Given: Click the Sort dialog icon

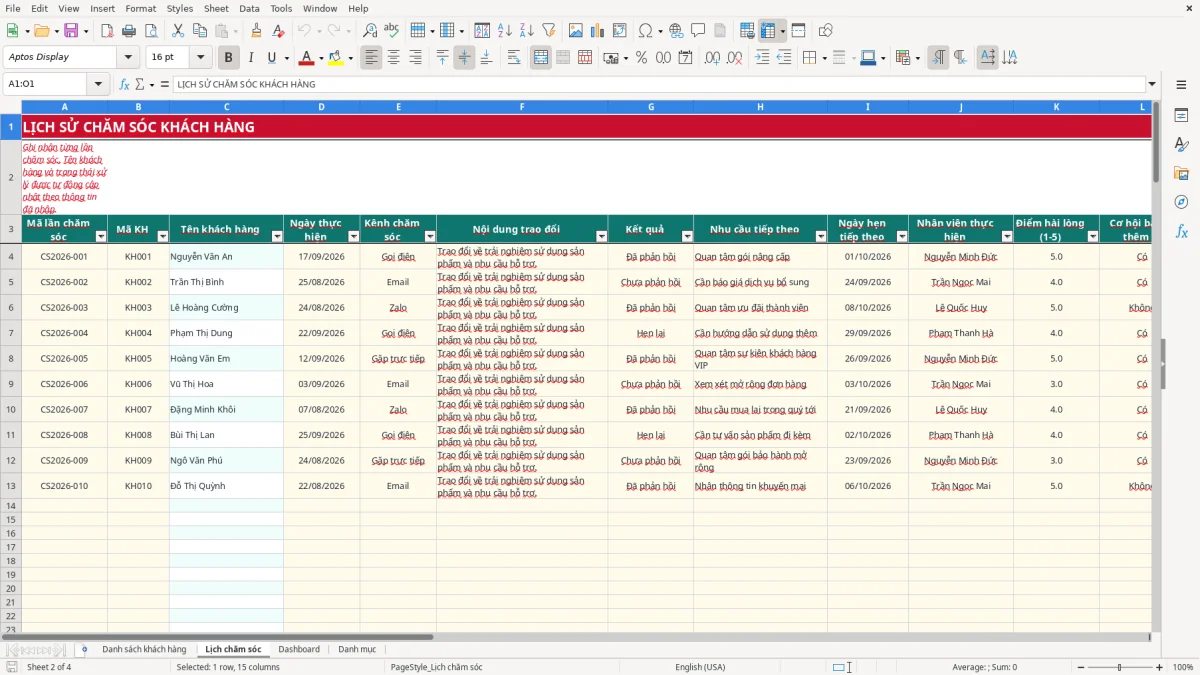Looking at the screenshot, I should pos(482,31).
